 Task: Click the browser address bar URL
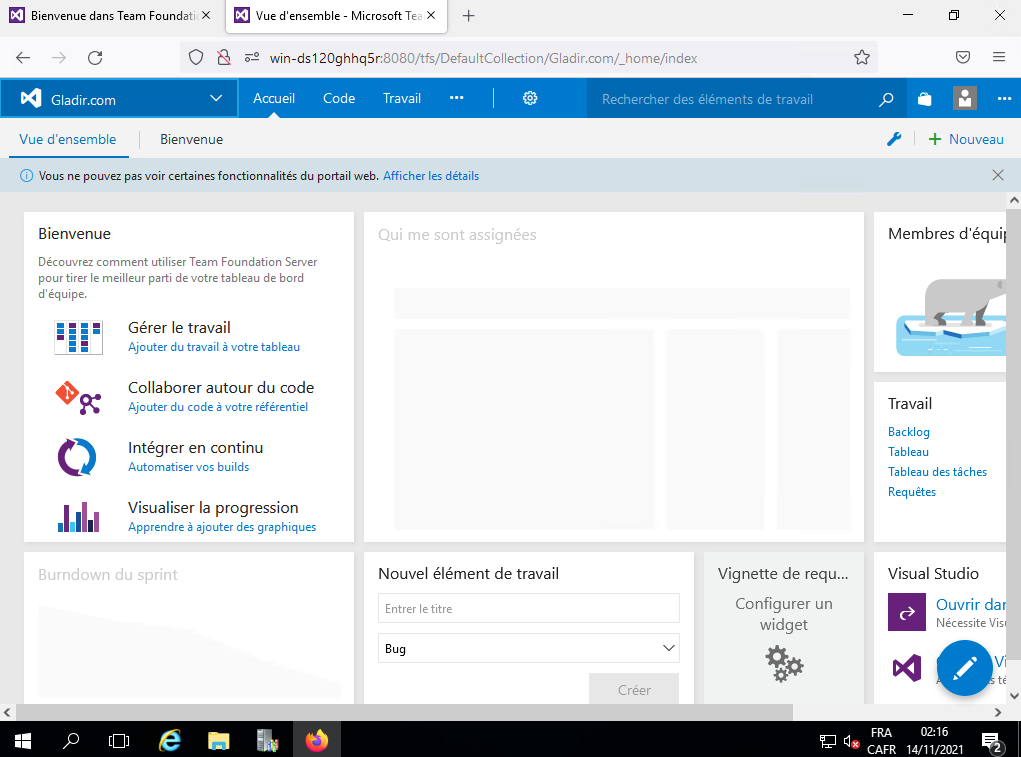[483, 58]
